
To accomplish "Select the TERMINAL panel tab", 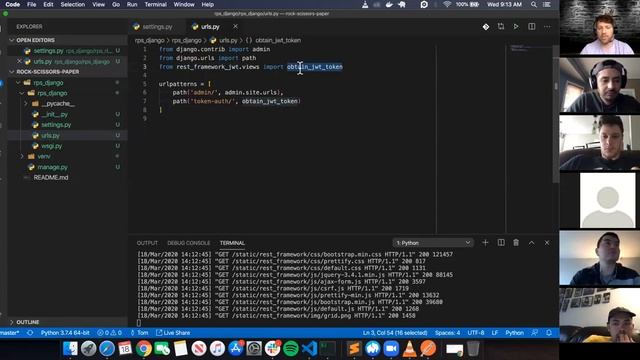I will click(x=232, y=243).
